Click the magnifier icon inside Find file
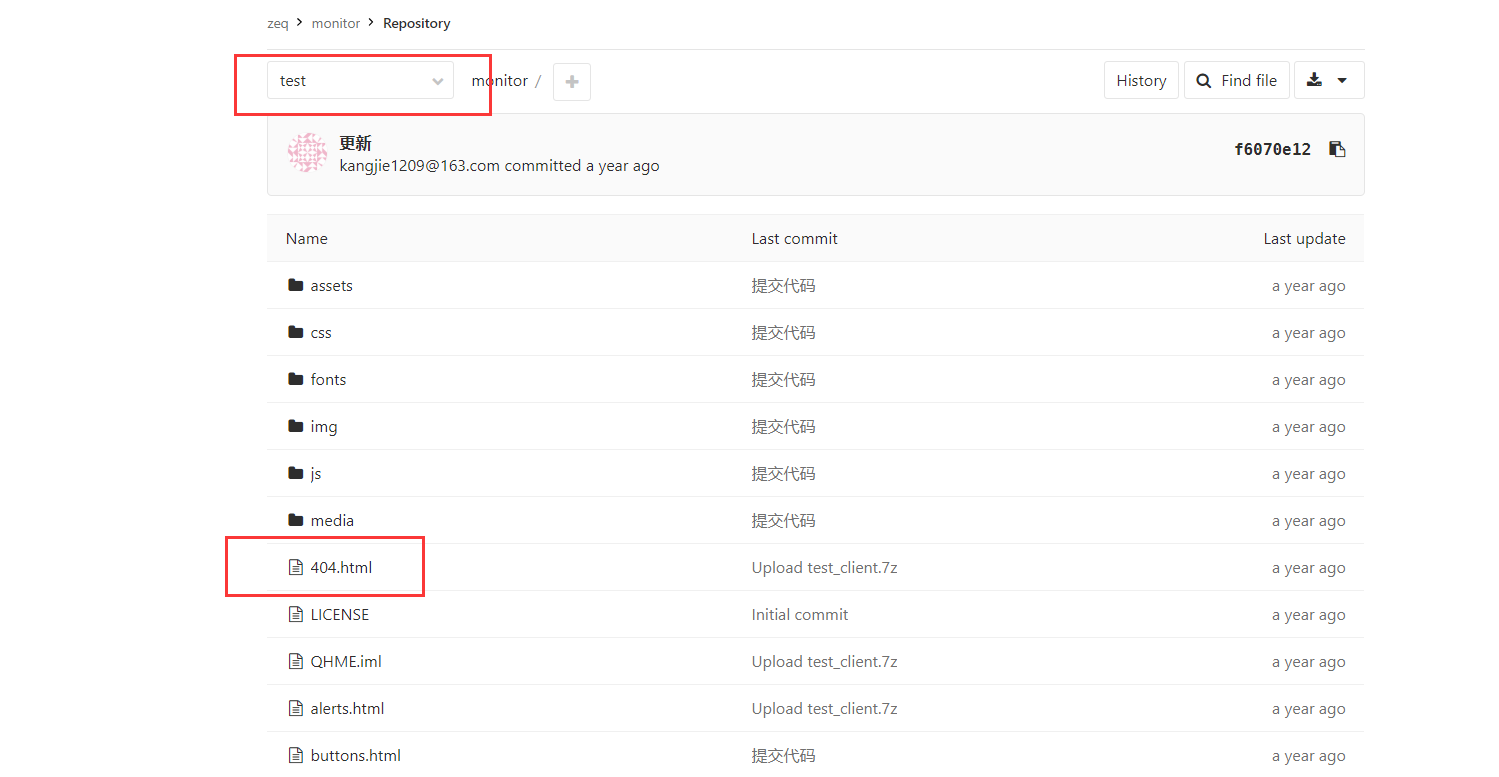This screenshot has width=1499, height=777. (1203, 80)
